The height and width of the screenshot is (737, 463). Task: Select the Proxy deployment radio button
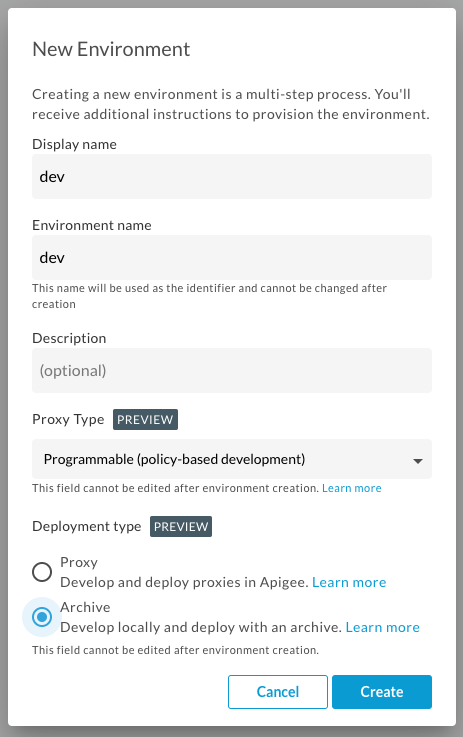point(42,572)
